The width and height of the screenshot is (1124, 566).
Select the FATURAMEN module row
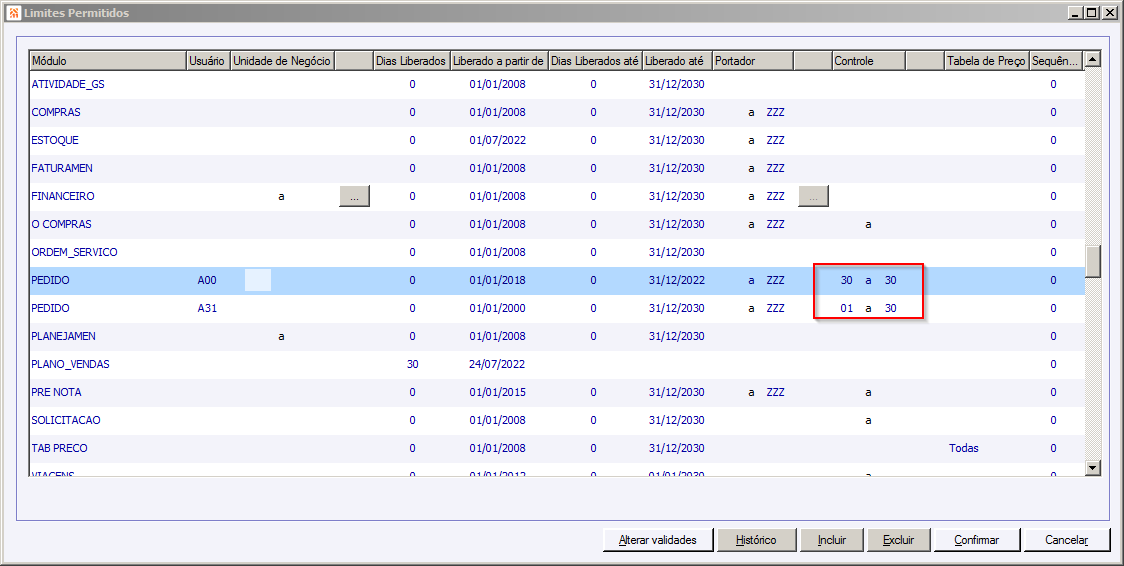556,168
